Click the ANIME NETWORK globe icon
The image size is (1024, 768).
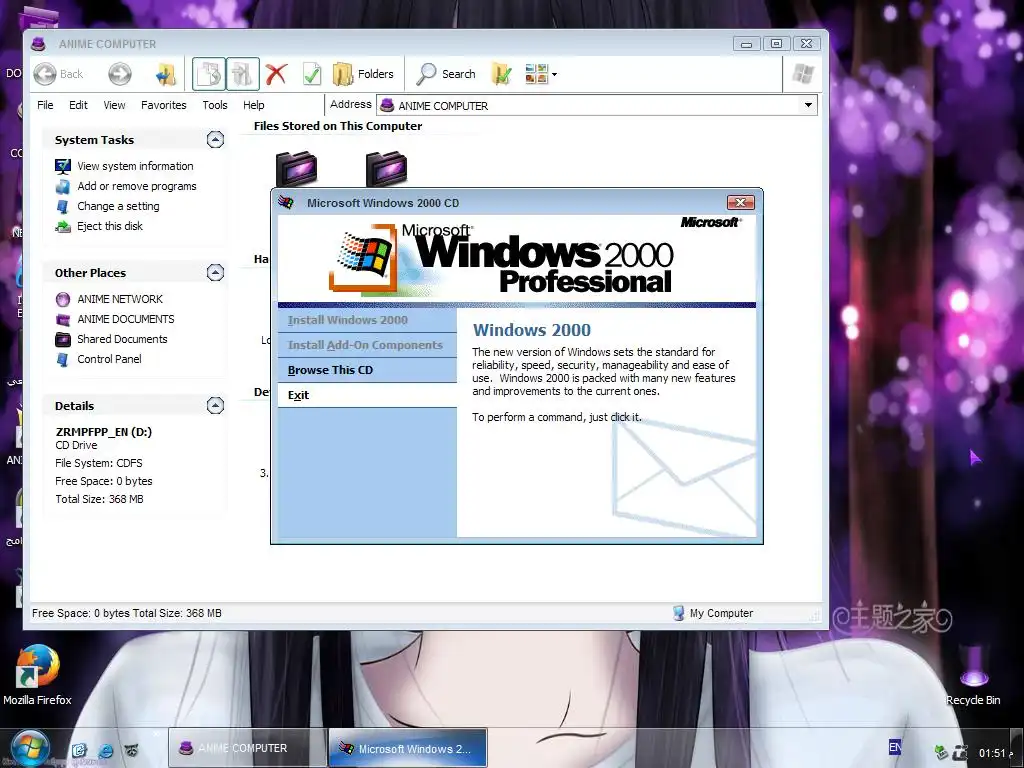pos(63,299)
